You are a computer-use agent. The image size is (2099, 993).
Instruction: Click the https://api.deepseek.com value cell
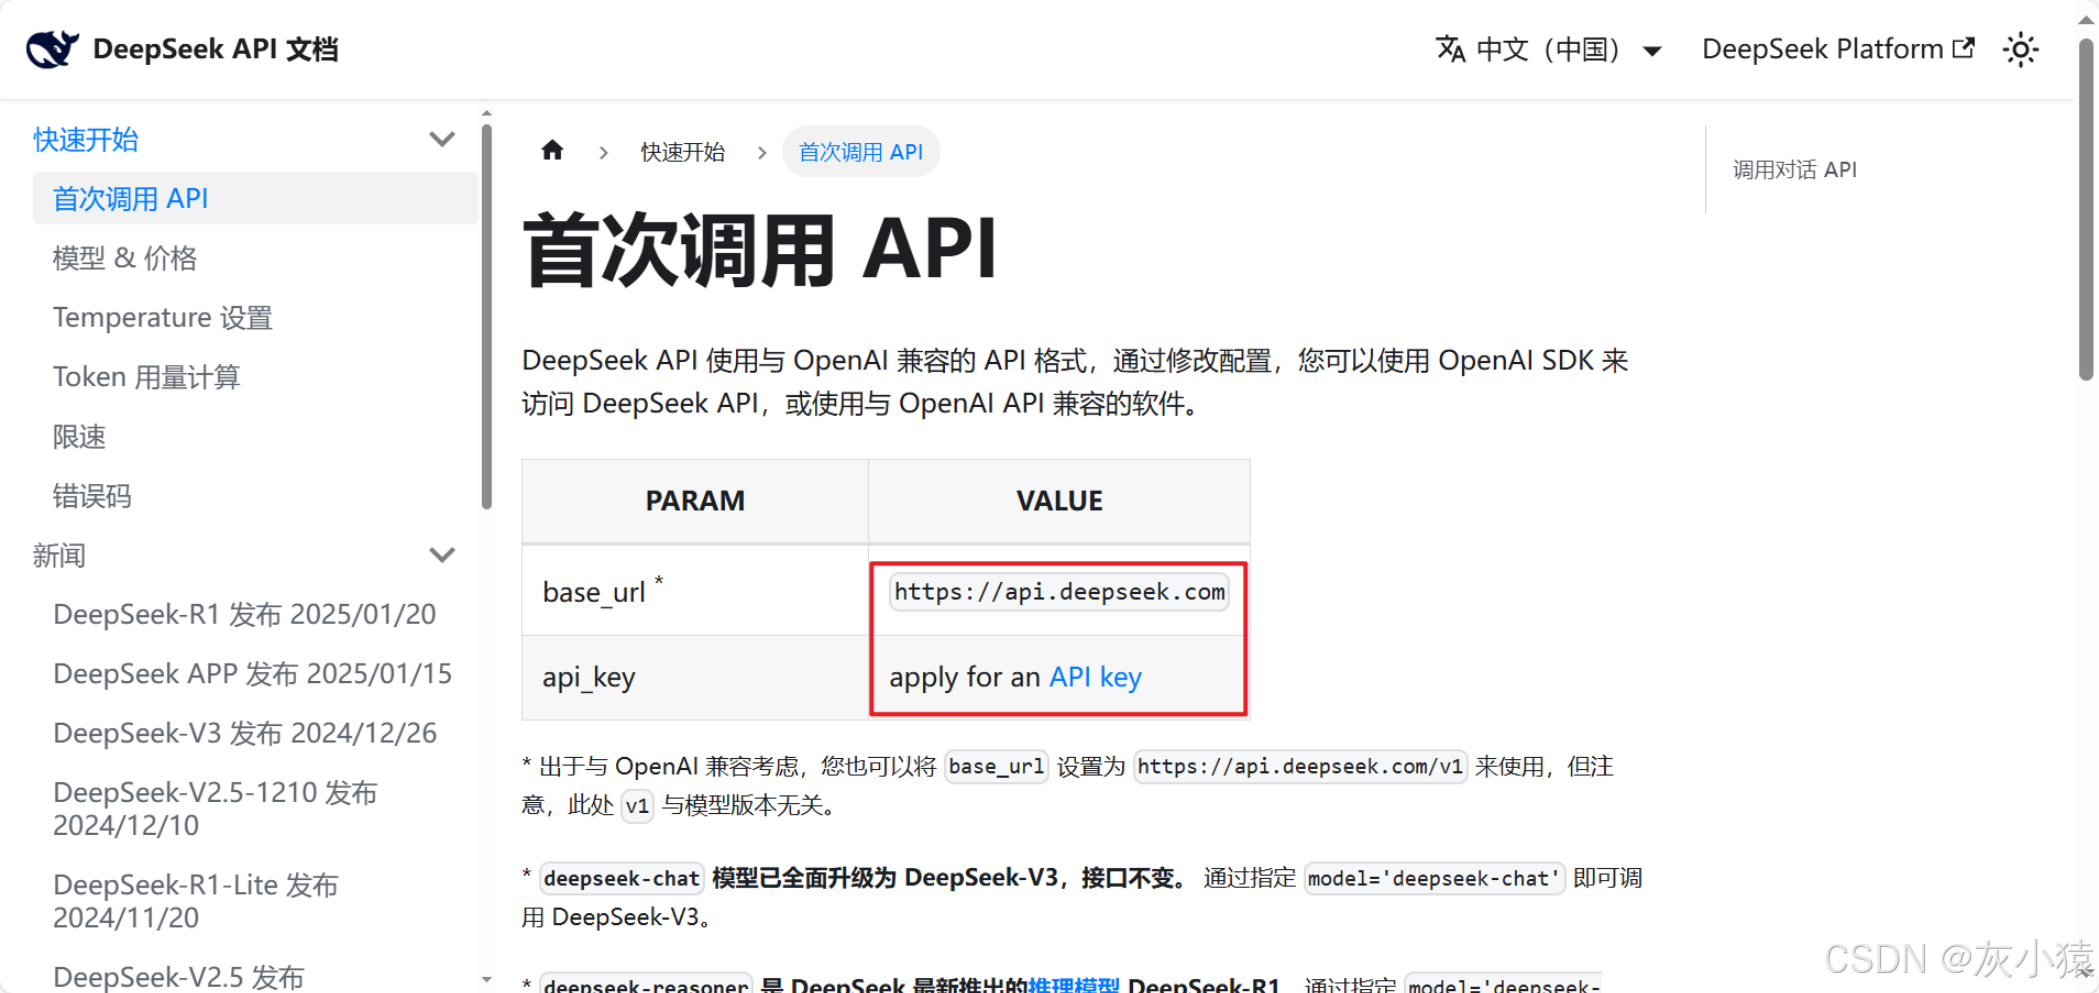1059,591
